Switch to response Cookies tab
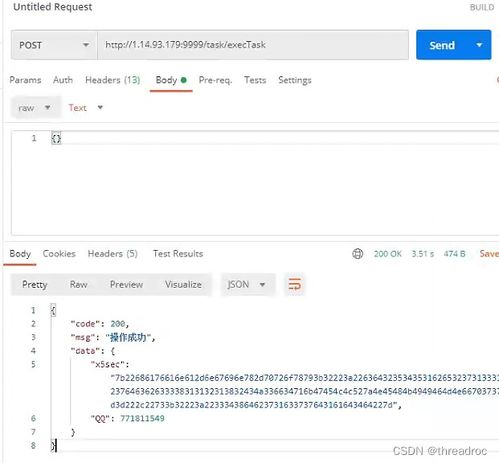This screenshot has width=499, height=463. [x=59, y=254]
